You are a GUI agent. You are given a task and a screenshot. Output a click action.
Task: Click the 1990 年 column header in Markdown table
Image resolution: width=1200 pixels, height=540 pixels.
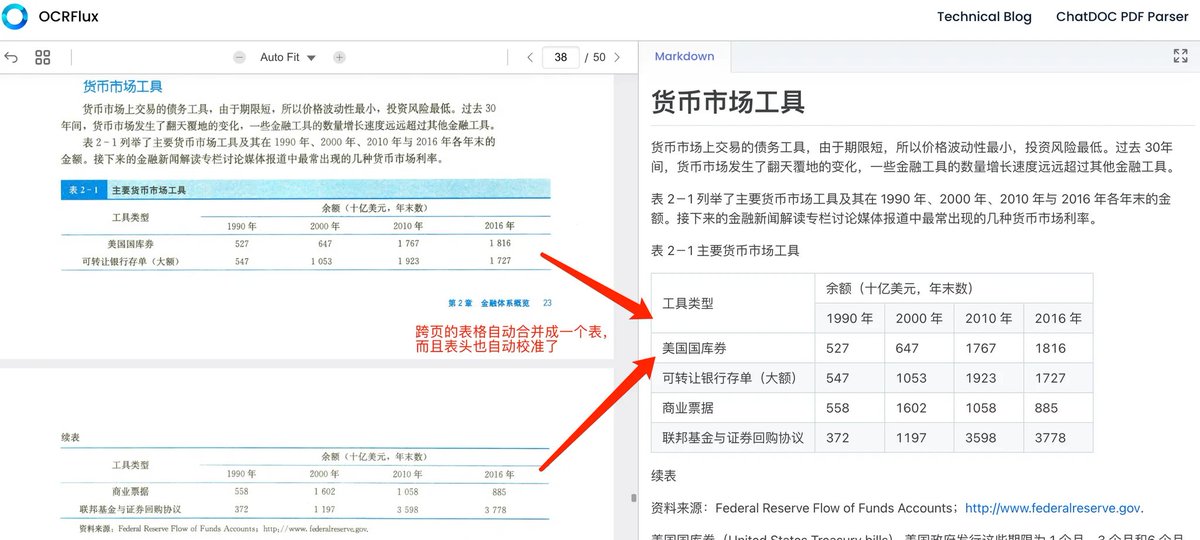point(849,319)
